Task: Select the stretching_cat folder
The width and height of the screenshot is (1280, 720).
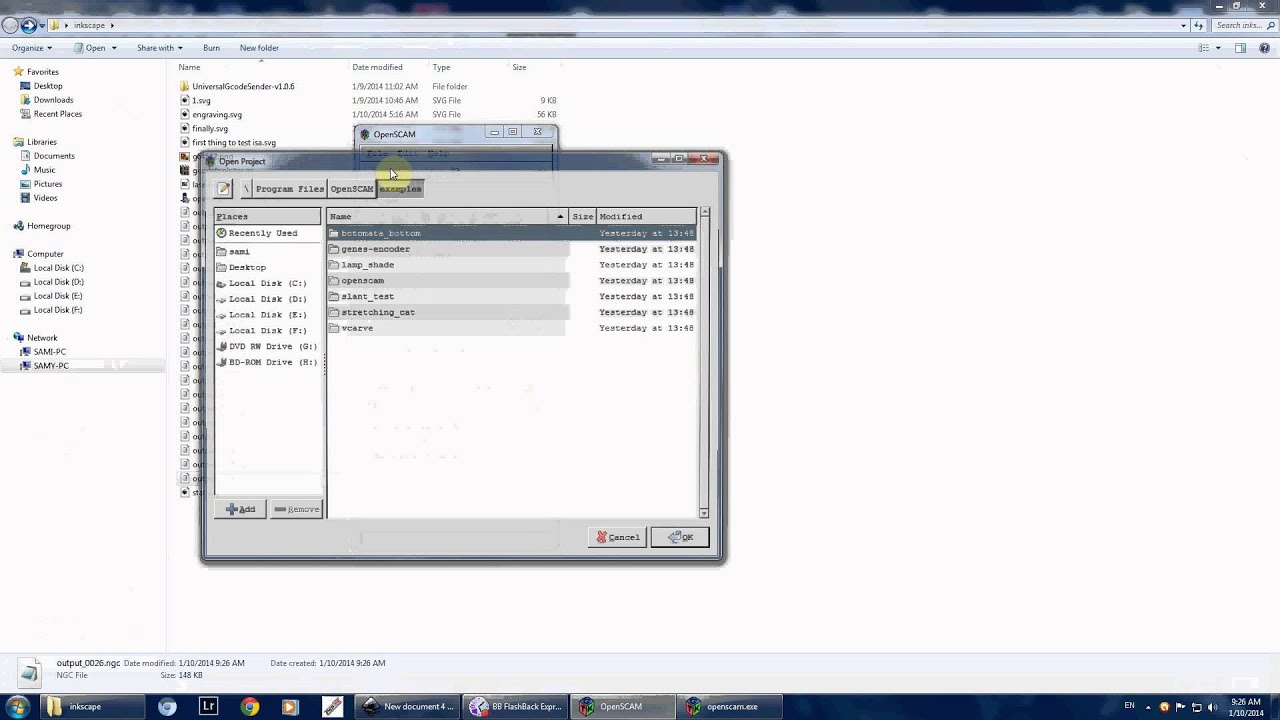Action: coord(511,312)
